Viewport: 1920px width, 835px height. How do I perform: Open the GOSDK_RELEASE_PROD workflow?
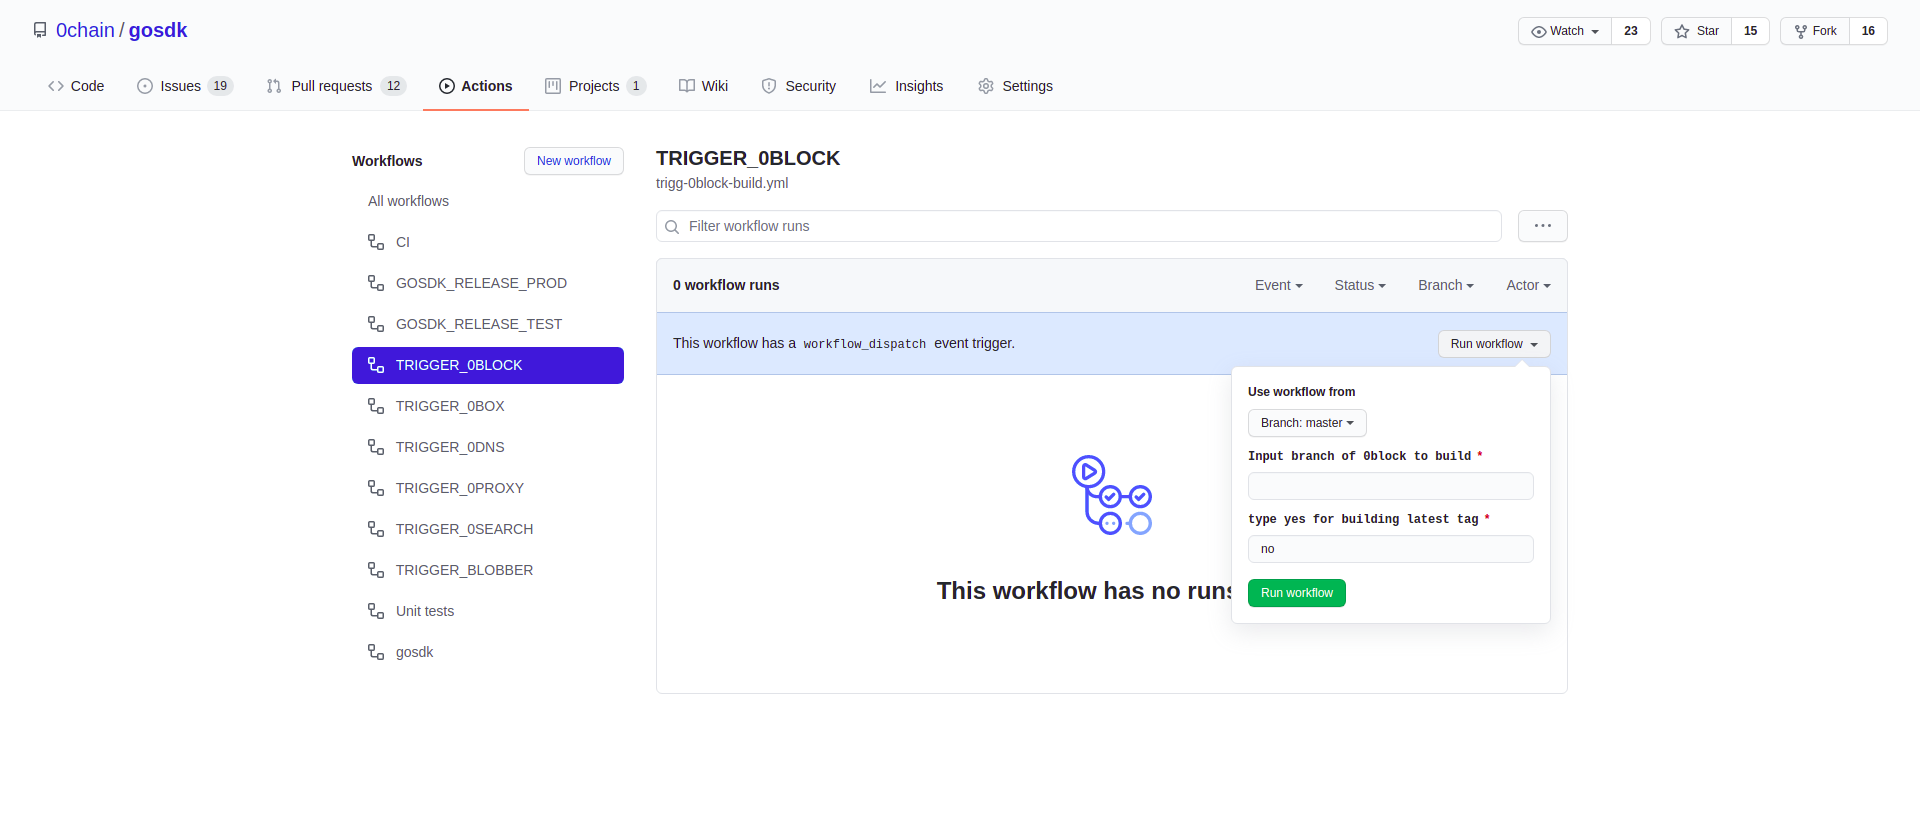(488, 283)
